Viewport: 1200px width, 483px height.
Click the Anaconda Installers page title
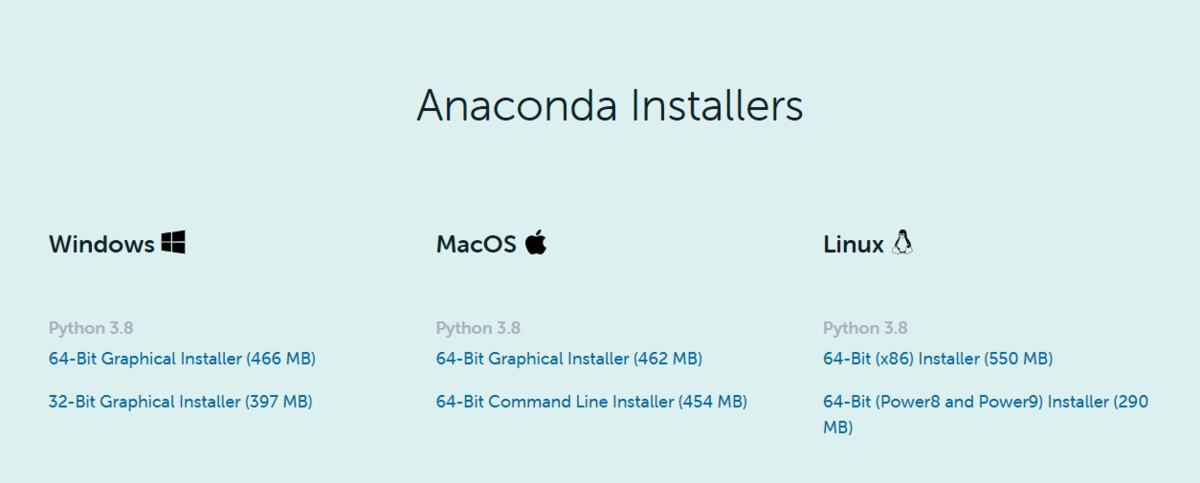[x=609, y=106]
